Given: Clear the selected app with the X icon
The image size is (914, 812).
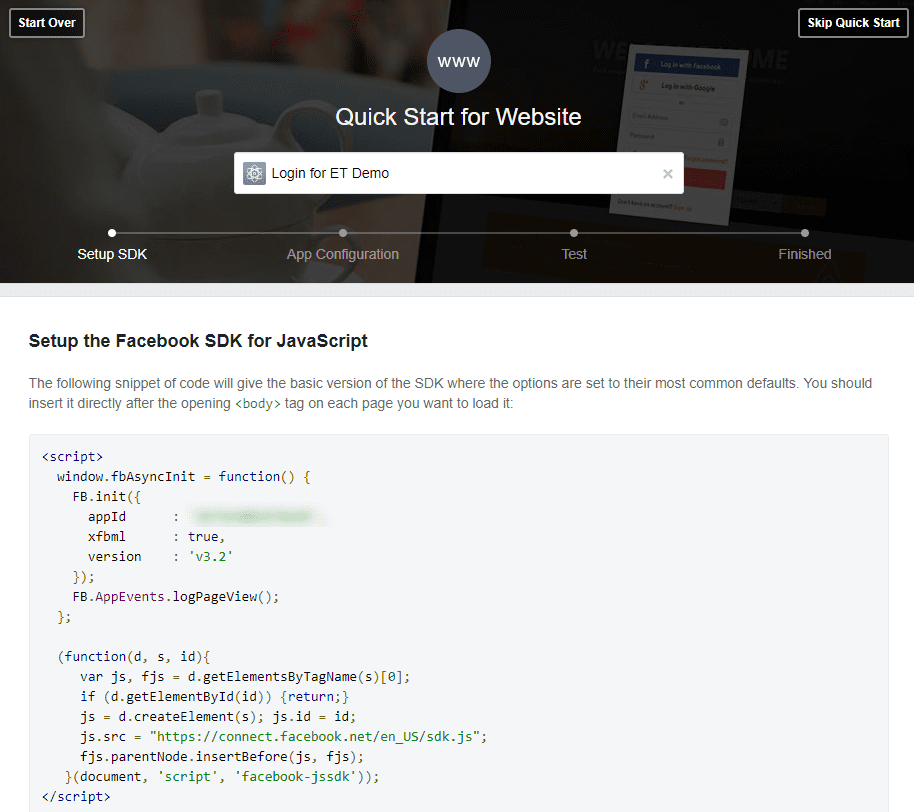Looking at the screenshot, I should [668, 174].
